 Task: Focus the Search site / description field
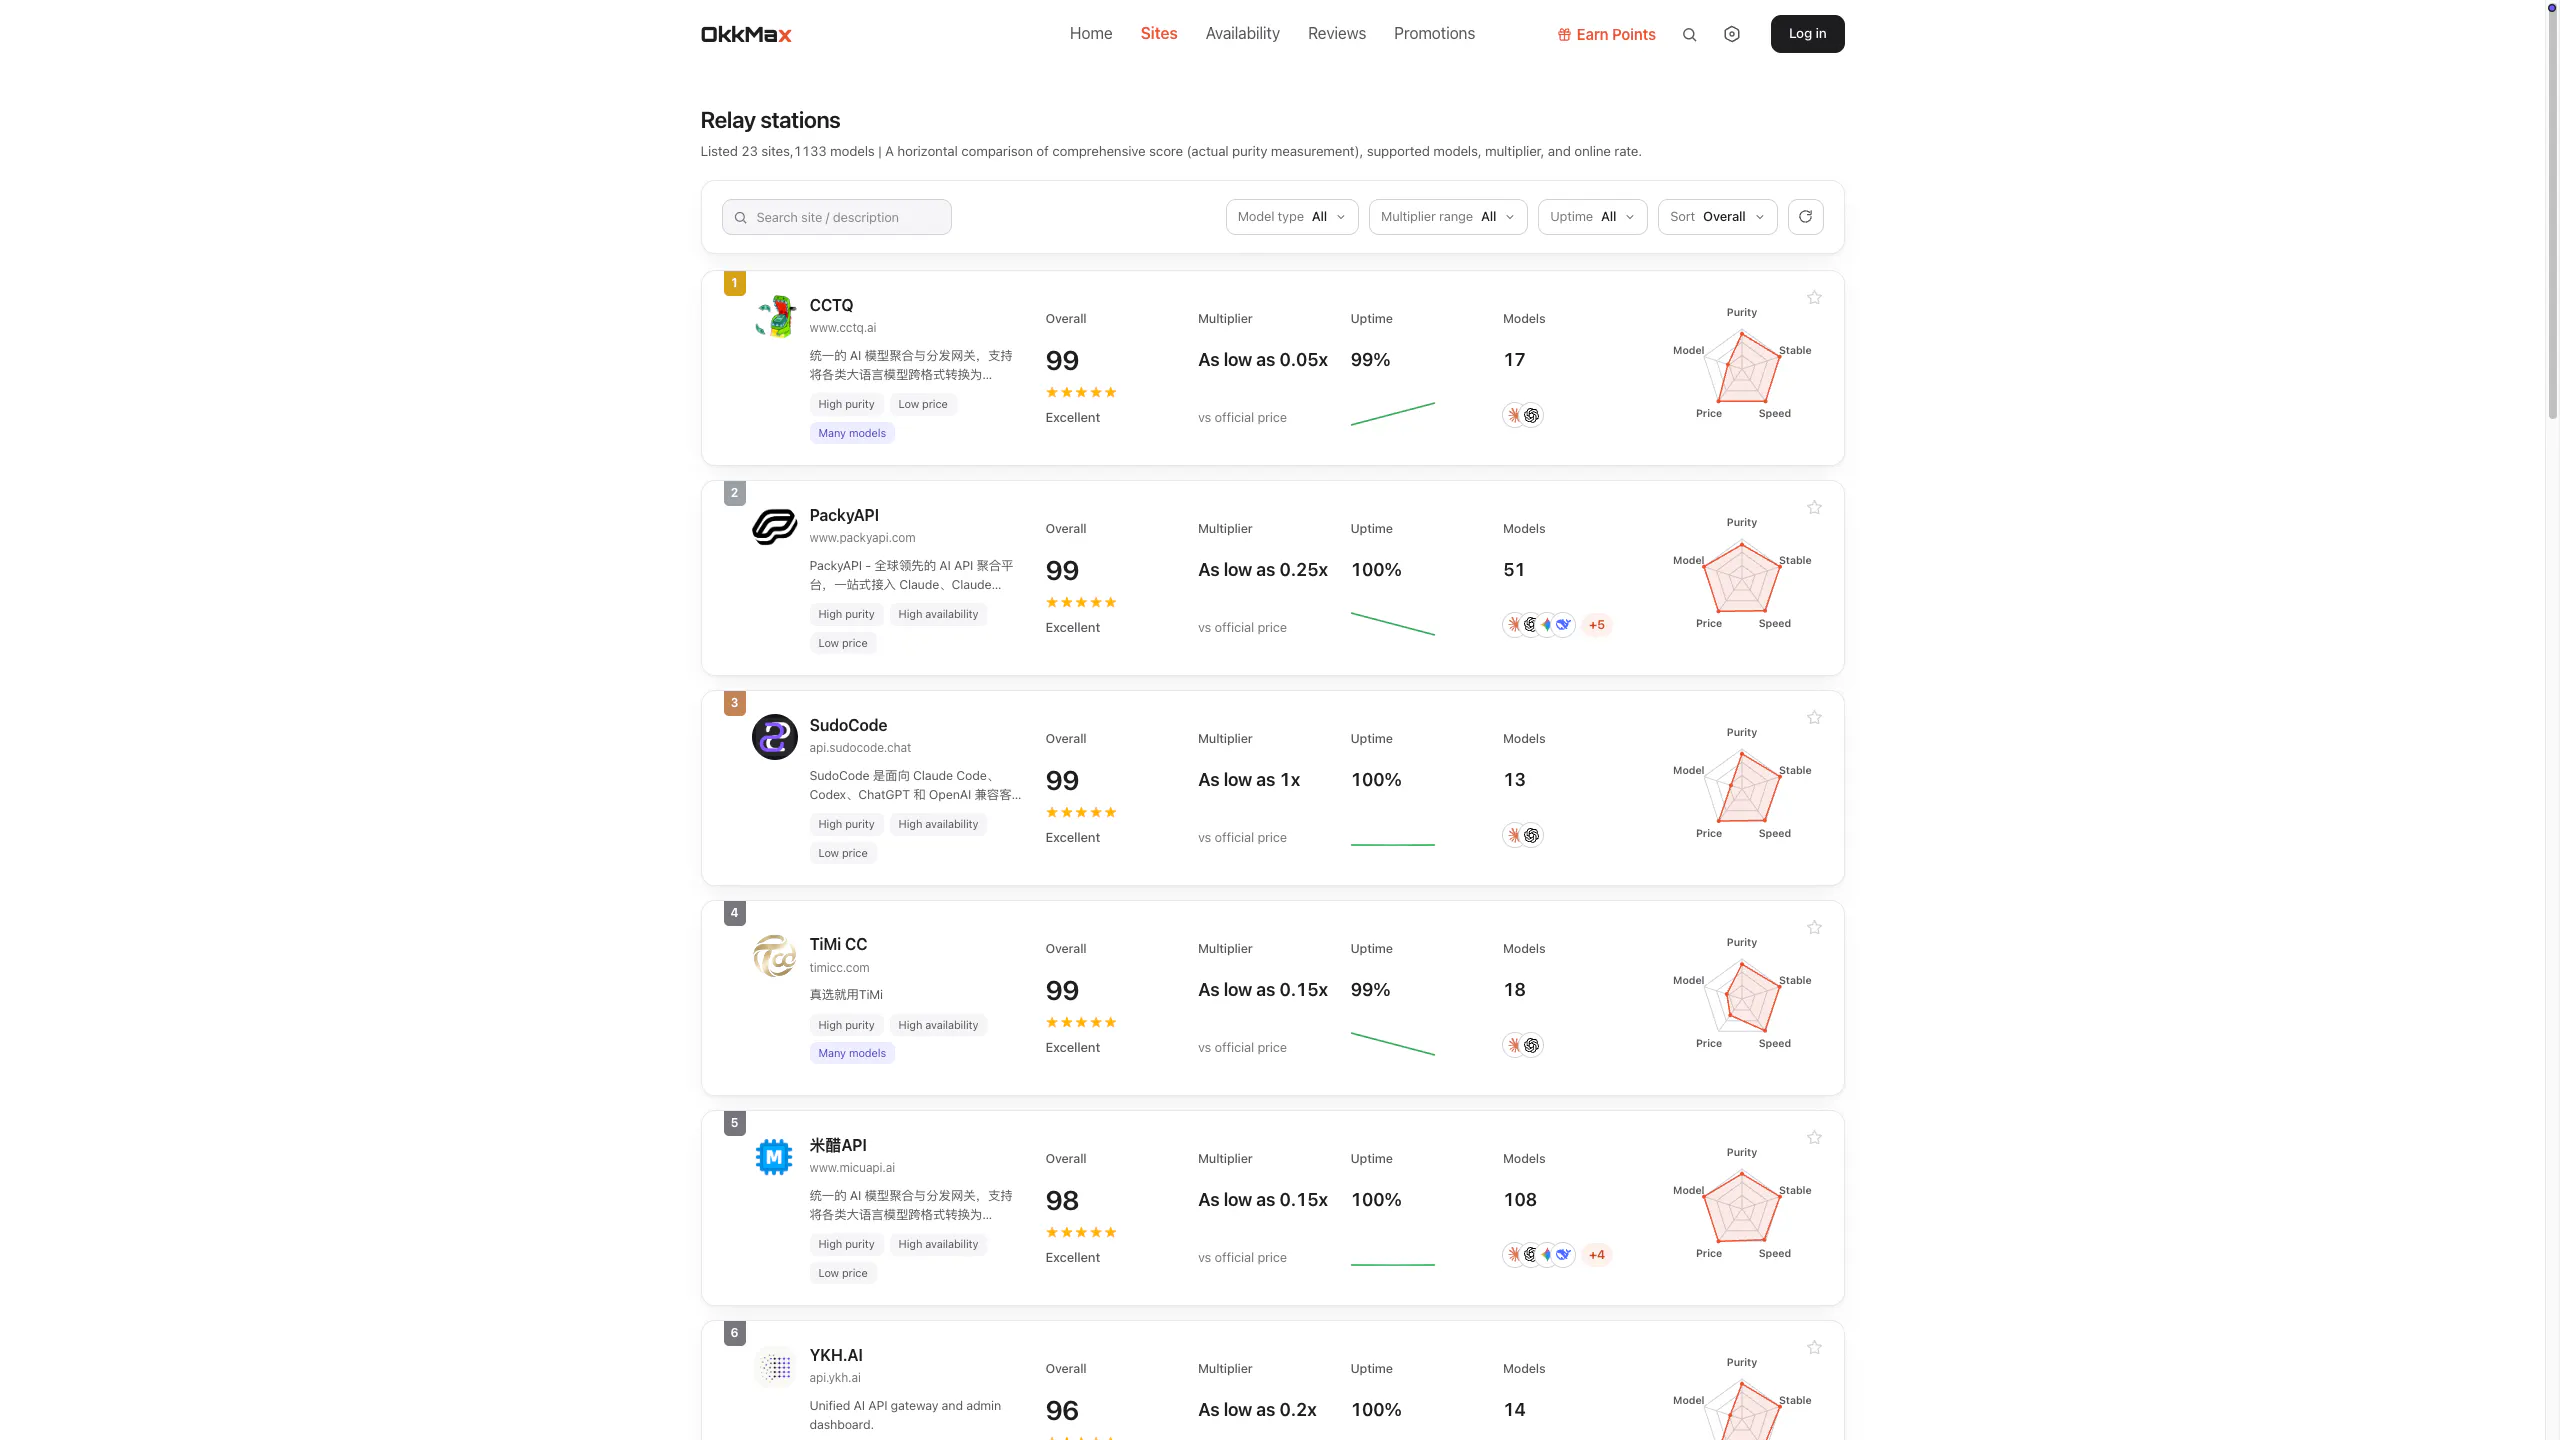(x=836, y=217)
